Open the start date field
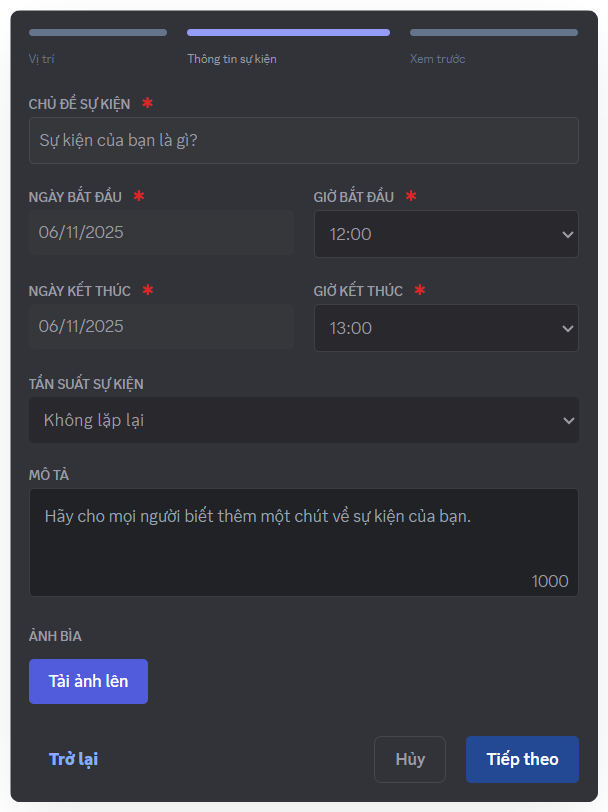The image size is (608, 812). (160, 232)
